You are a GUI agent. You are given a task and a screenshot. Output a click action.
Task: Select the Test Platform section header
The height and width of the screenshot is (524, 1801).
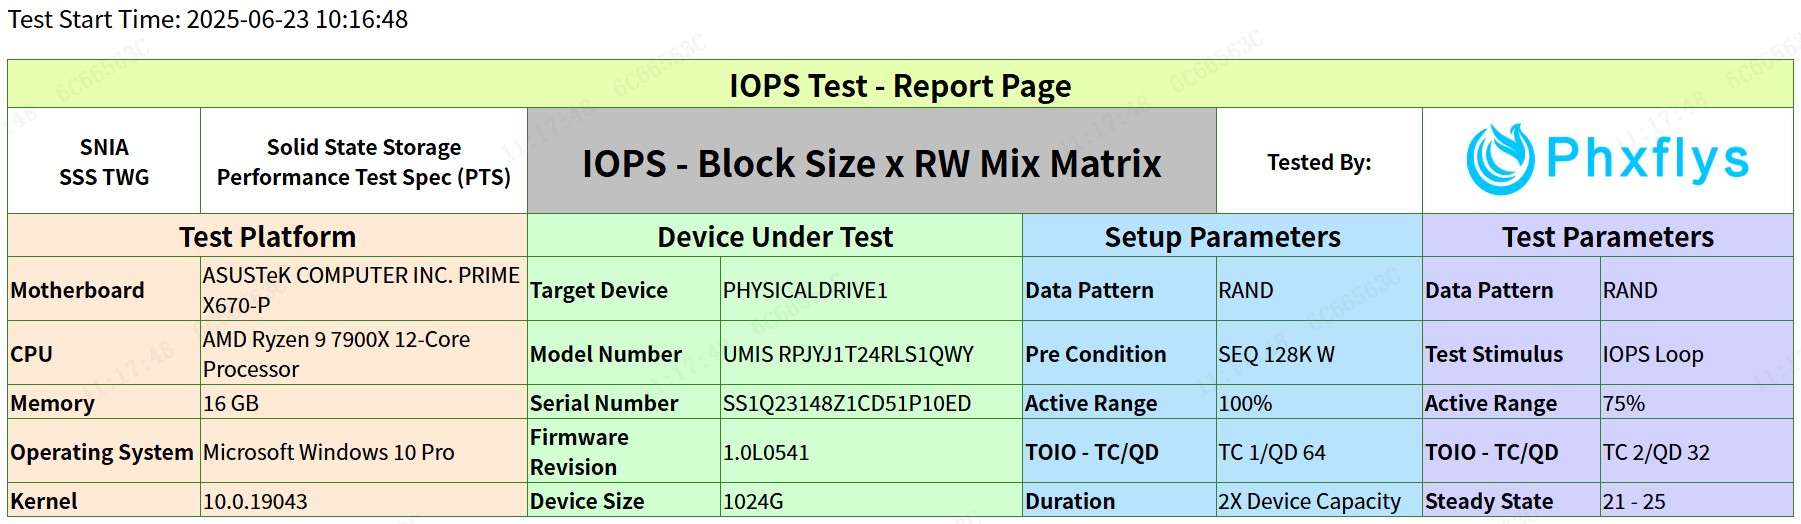coord(267,237)
